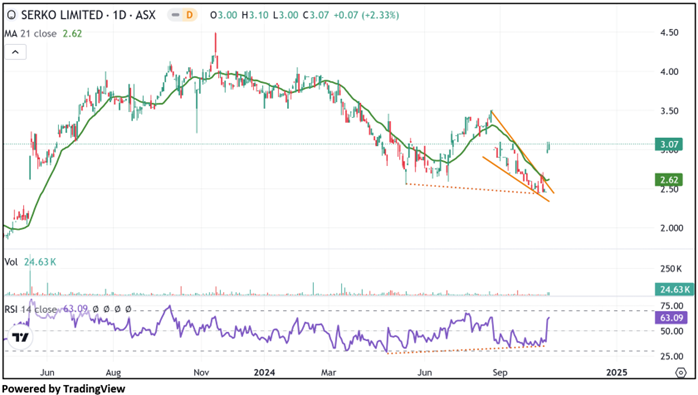This screenshot has height=395, width=698.
Task: Click the symbol circle icon beside SERKO
Action: [x=12, y=15]
